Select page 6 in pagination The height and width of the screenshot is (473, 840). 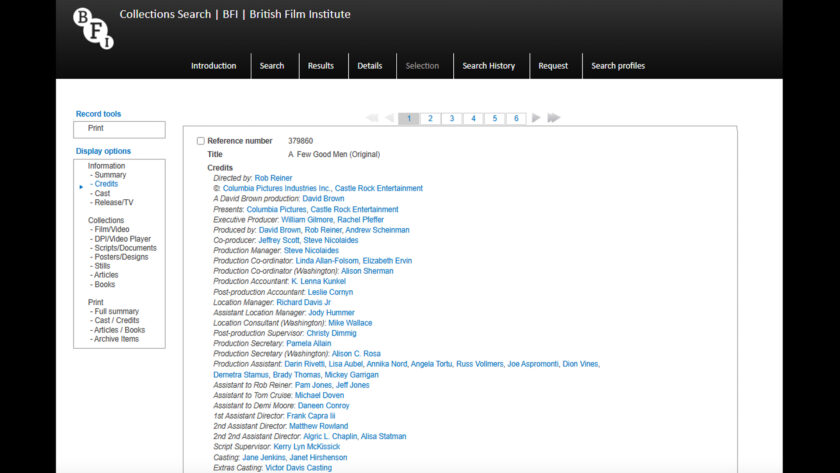coord(516,118)
